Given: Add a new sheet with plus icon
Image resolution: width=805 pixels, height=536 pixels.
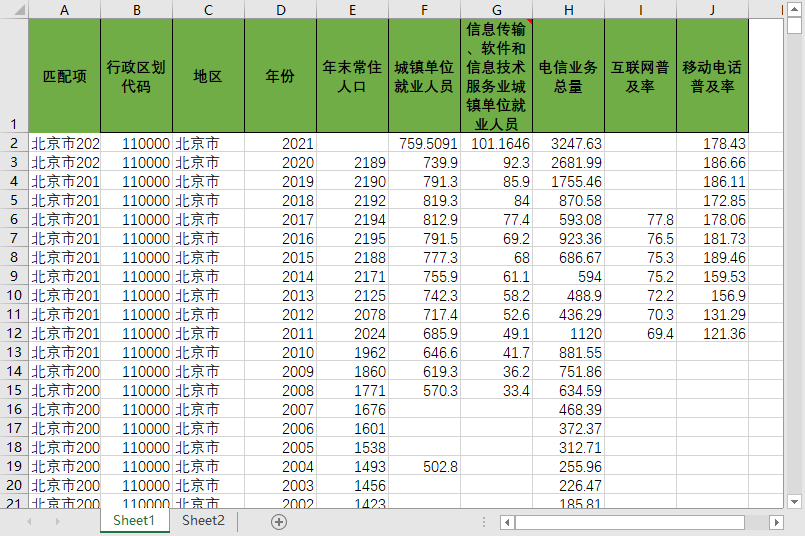Looking at the screenshot, I should [279, 522].
